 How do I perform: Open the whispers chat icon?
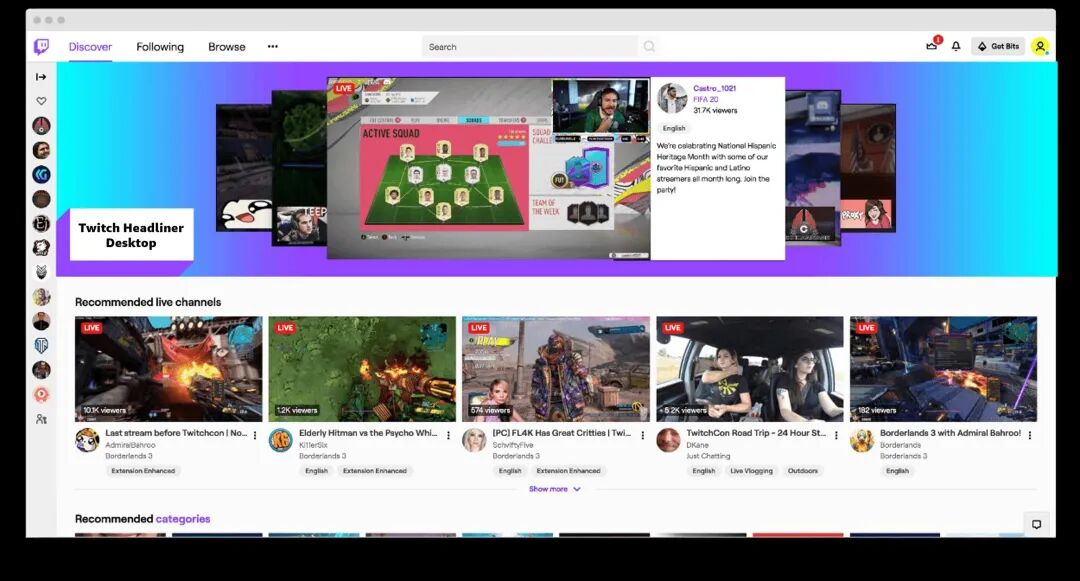tap(1037, 524)
